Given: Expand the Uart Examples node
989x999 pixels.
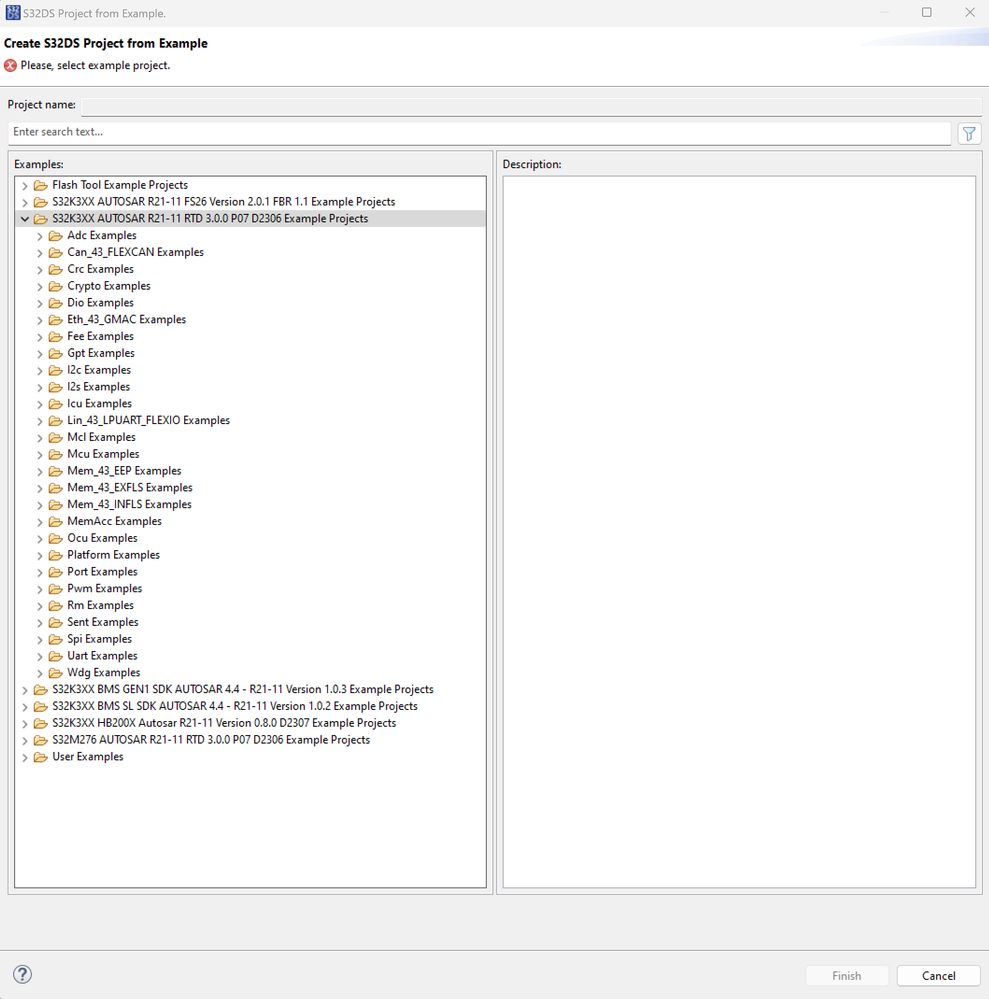Looking at the screenshot, I should click(x=40, y=656).
